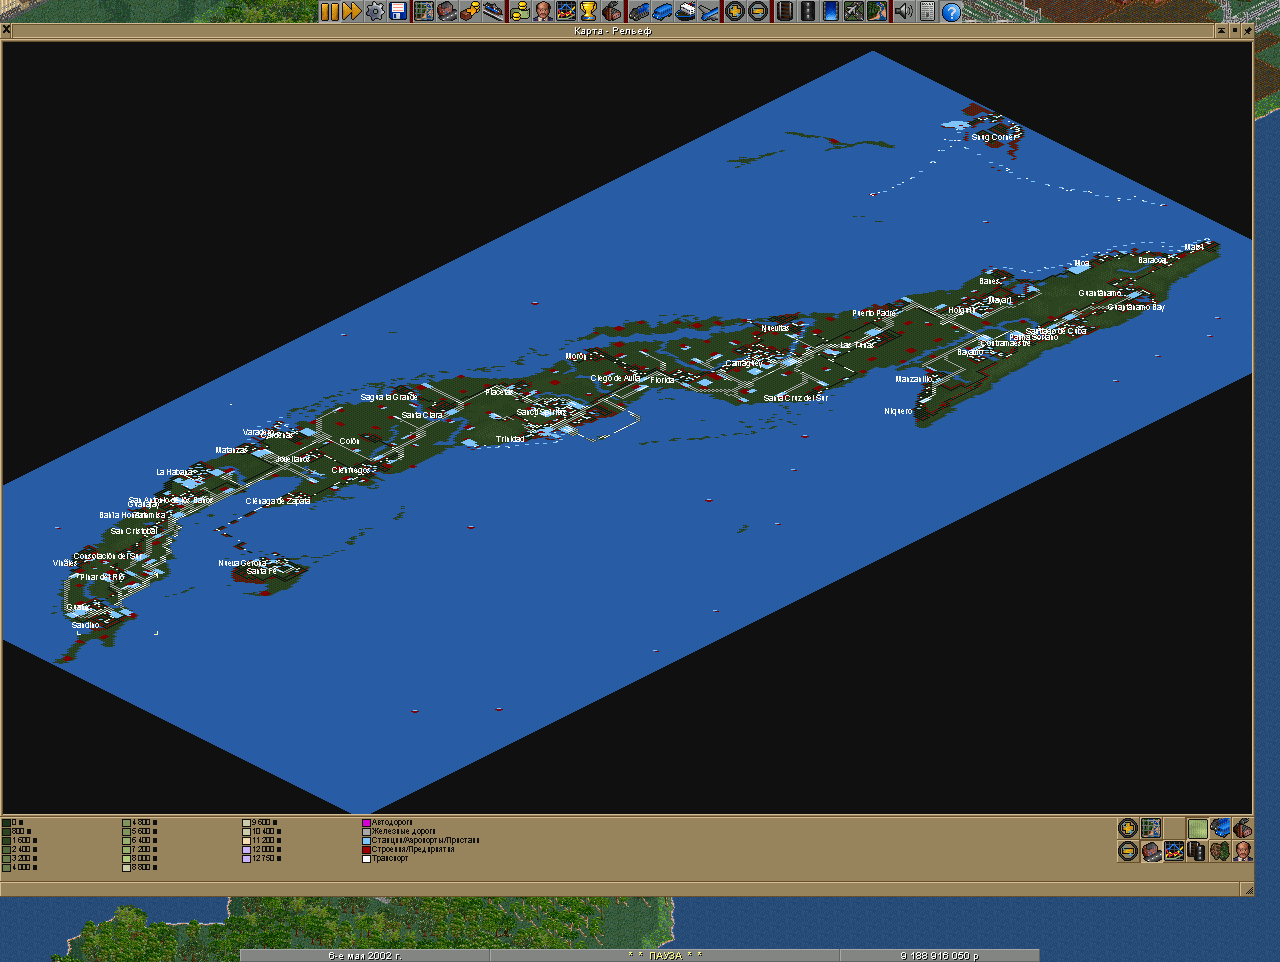Open the railway construction toolbar icon
The width and height of the screenshot is (1280, 962).
pos(785,11)
